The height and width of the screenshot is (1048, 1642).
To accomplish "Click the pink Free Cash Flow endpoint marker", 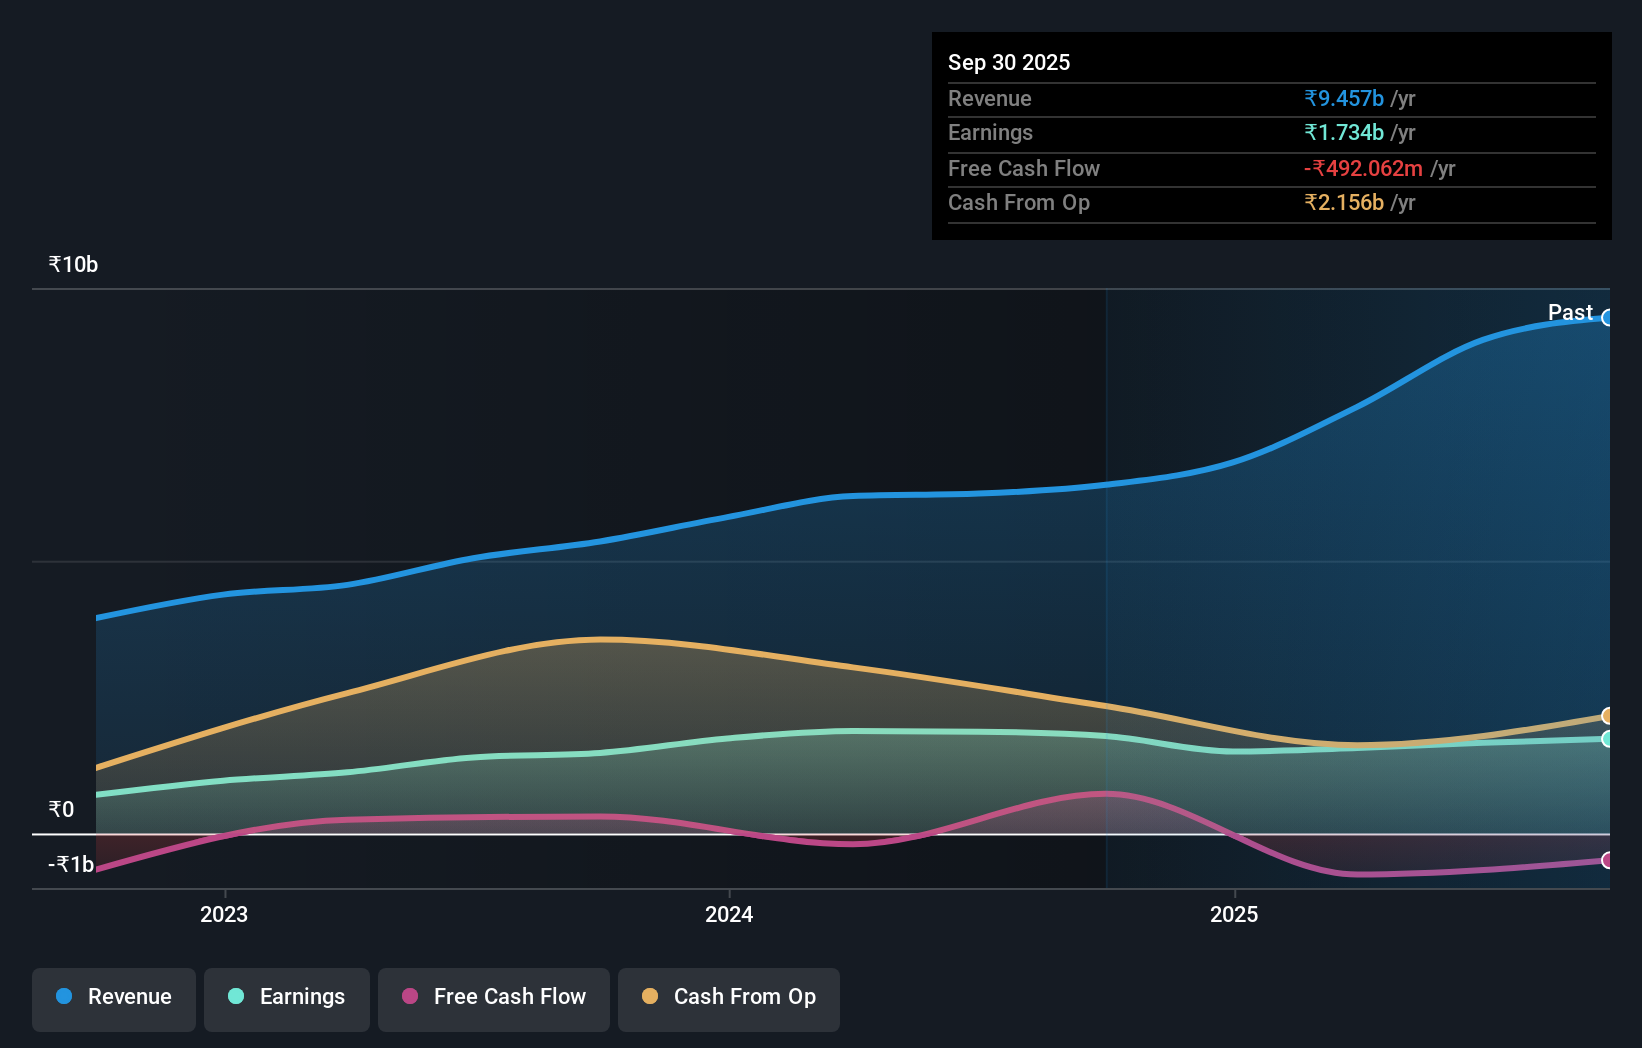I will click(x=1608, y=860).
